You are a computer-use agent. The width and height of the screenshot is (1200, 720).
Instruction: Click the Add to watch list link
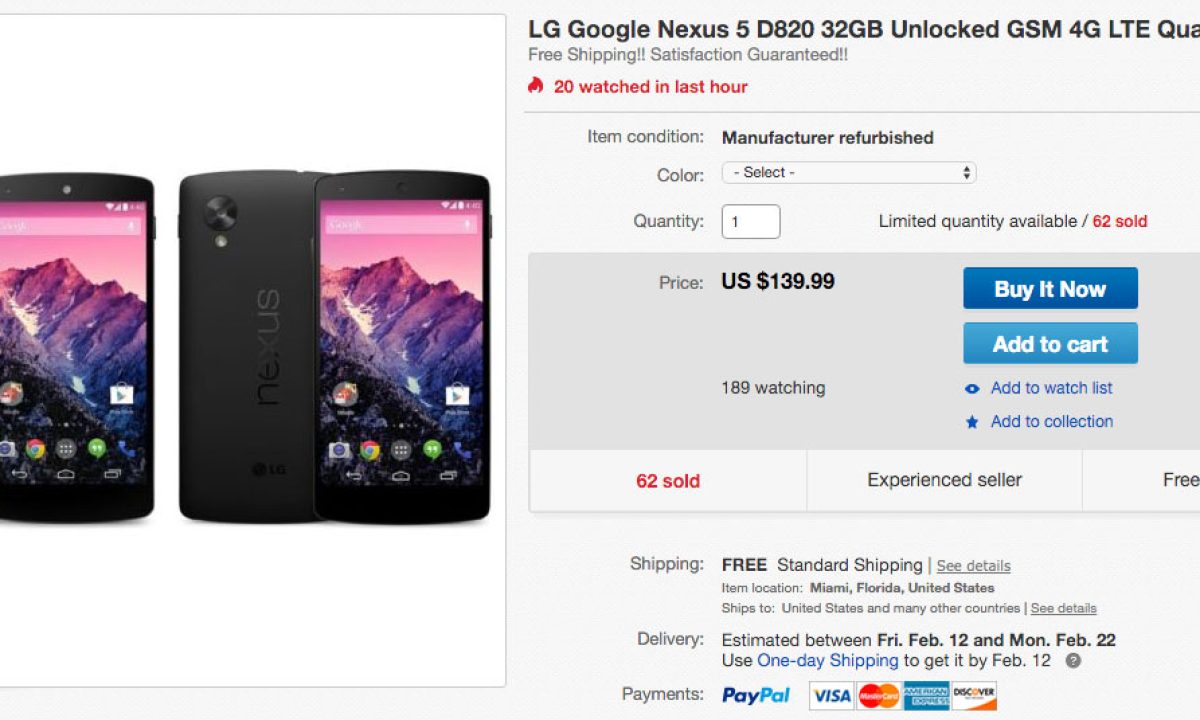[1051, 388]
